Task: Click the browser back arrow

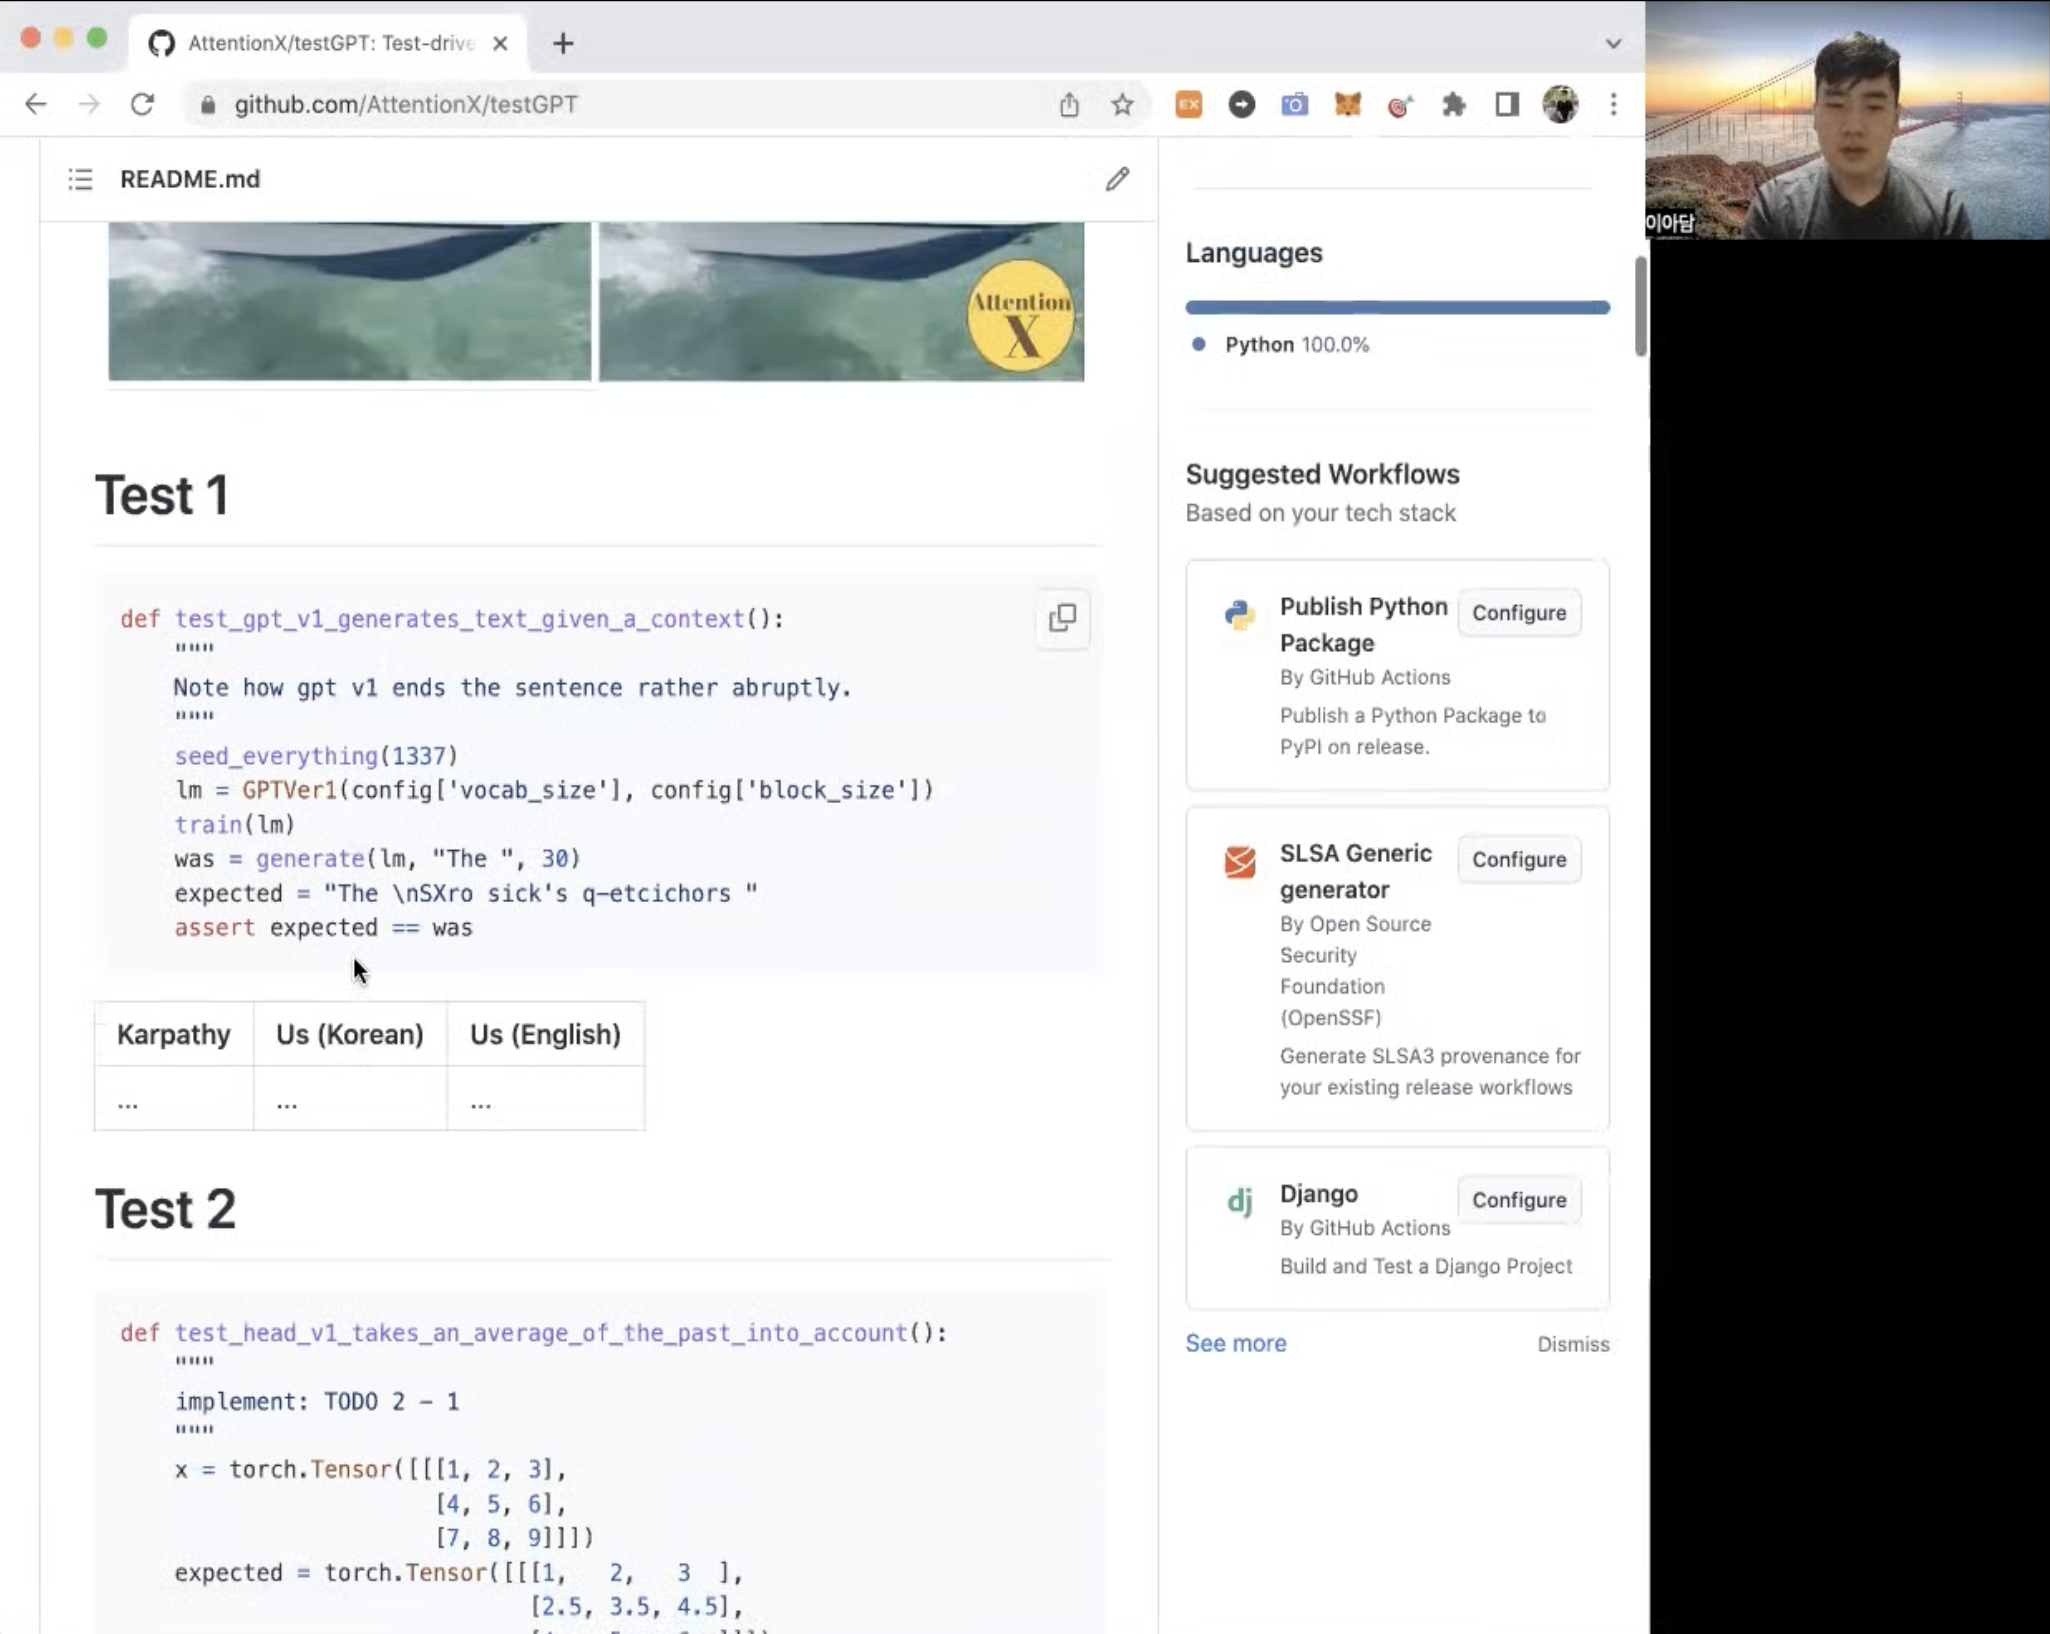Action: pyautogui.click(x=36, y=104)
